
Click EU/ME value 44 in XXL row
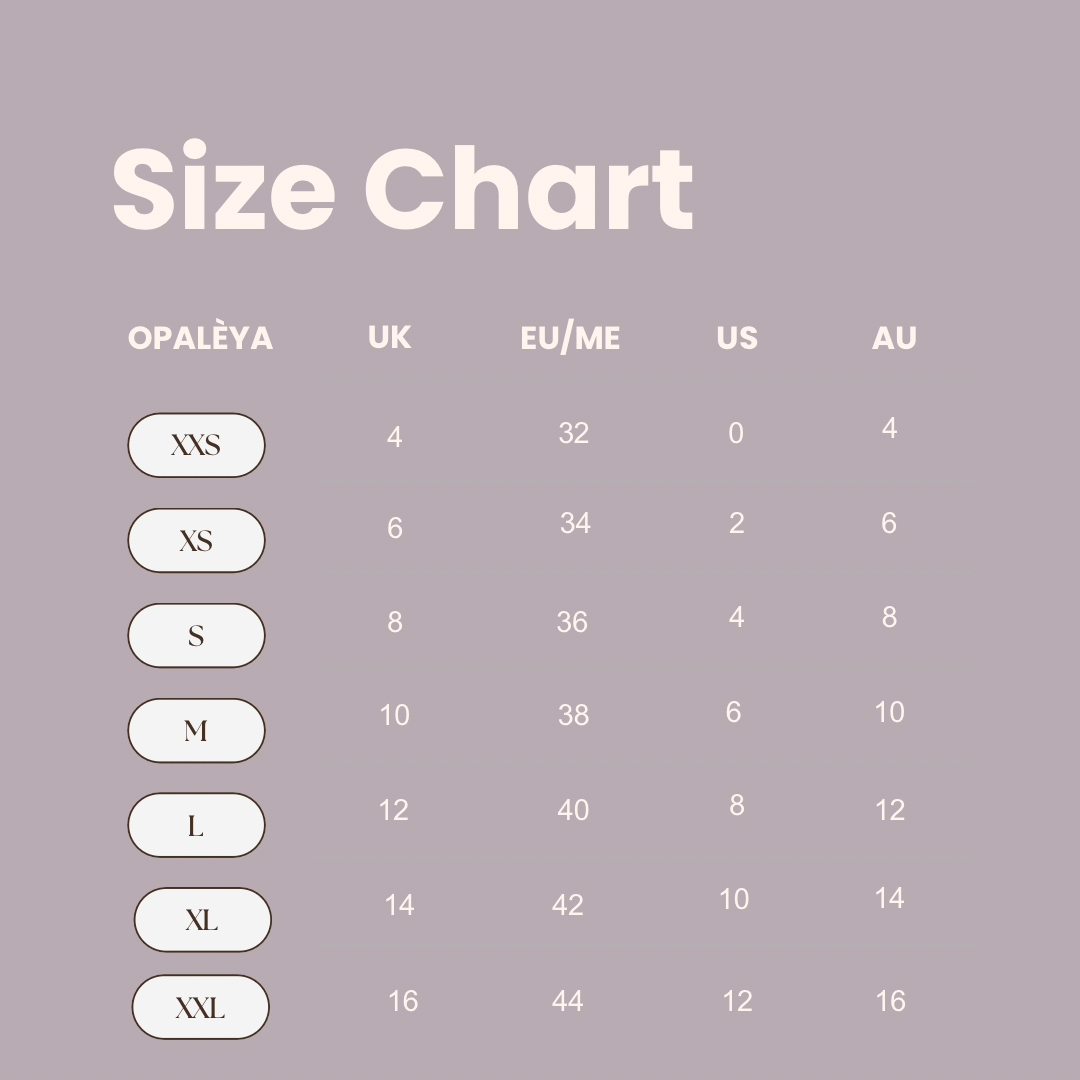(567, 1000)
